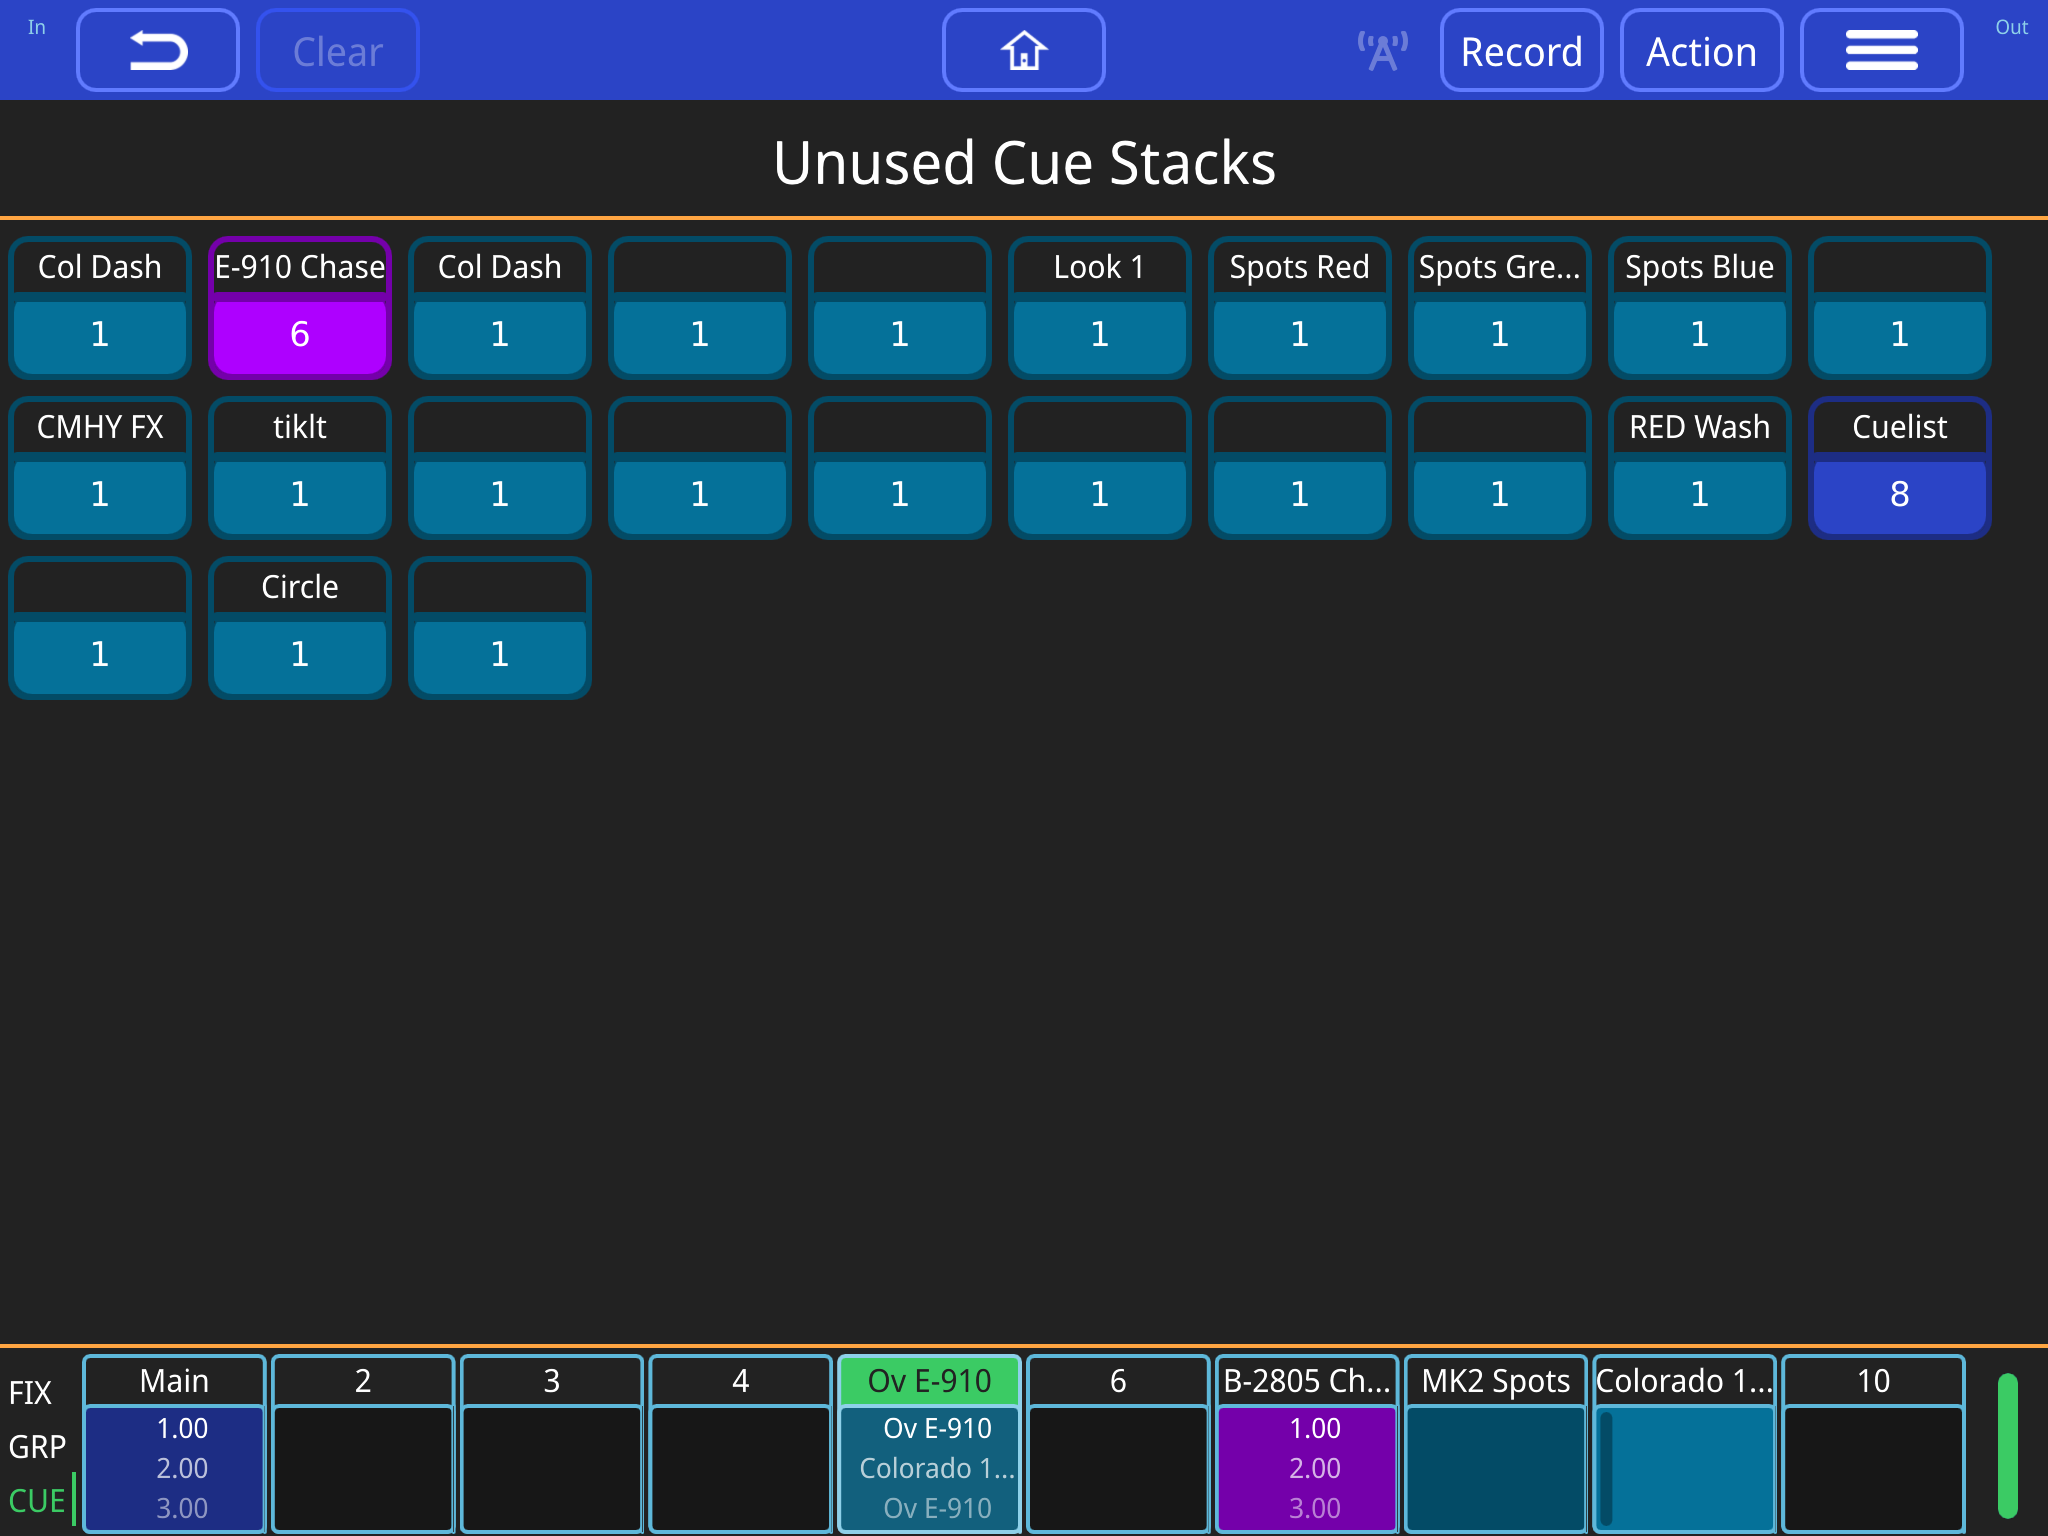Switch to the GRP tab

(x=37, y=1445)
